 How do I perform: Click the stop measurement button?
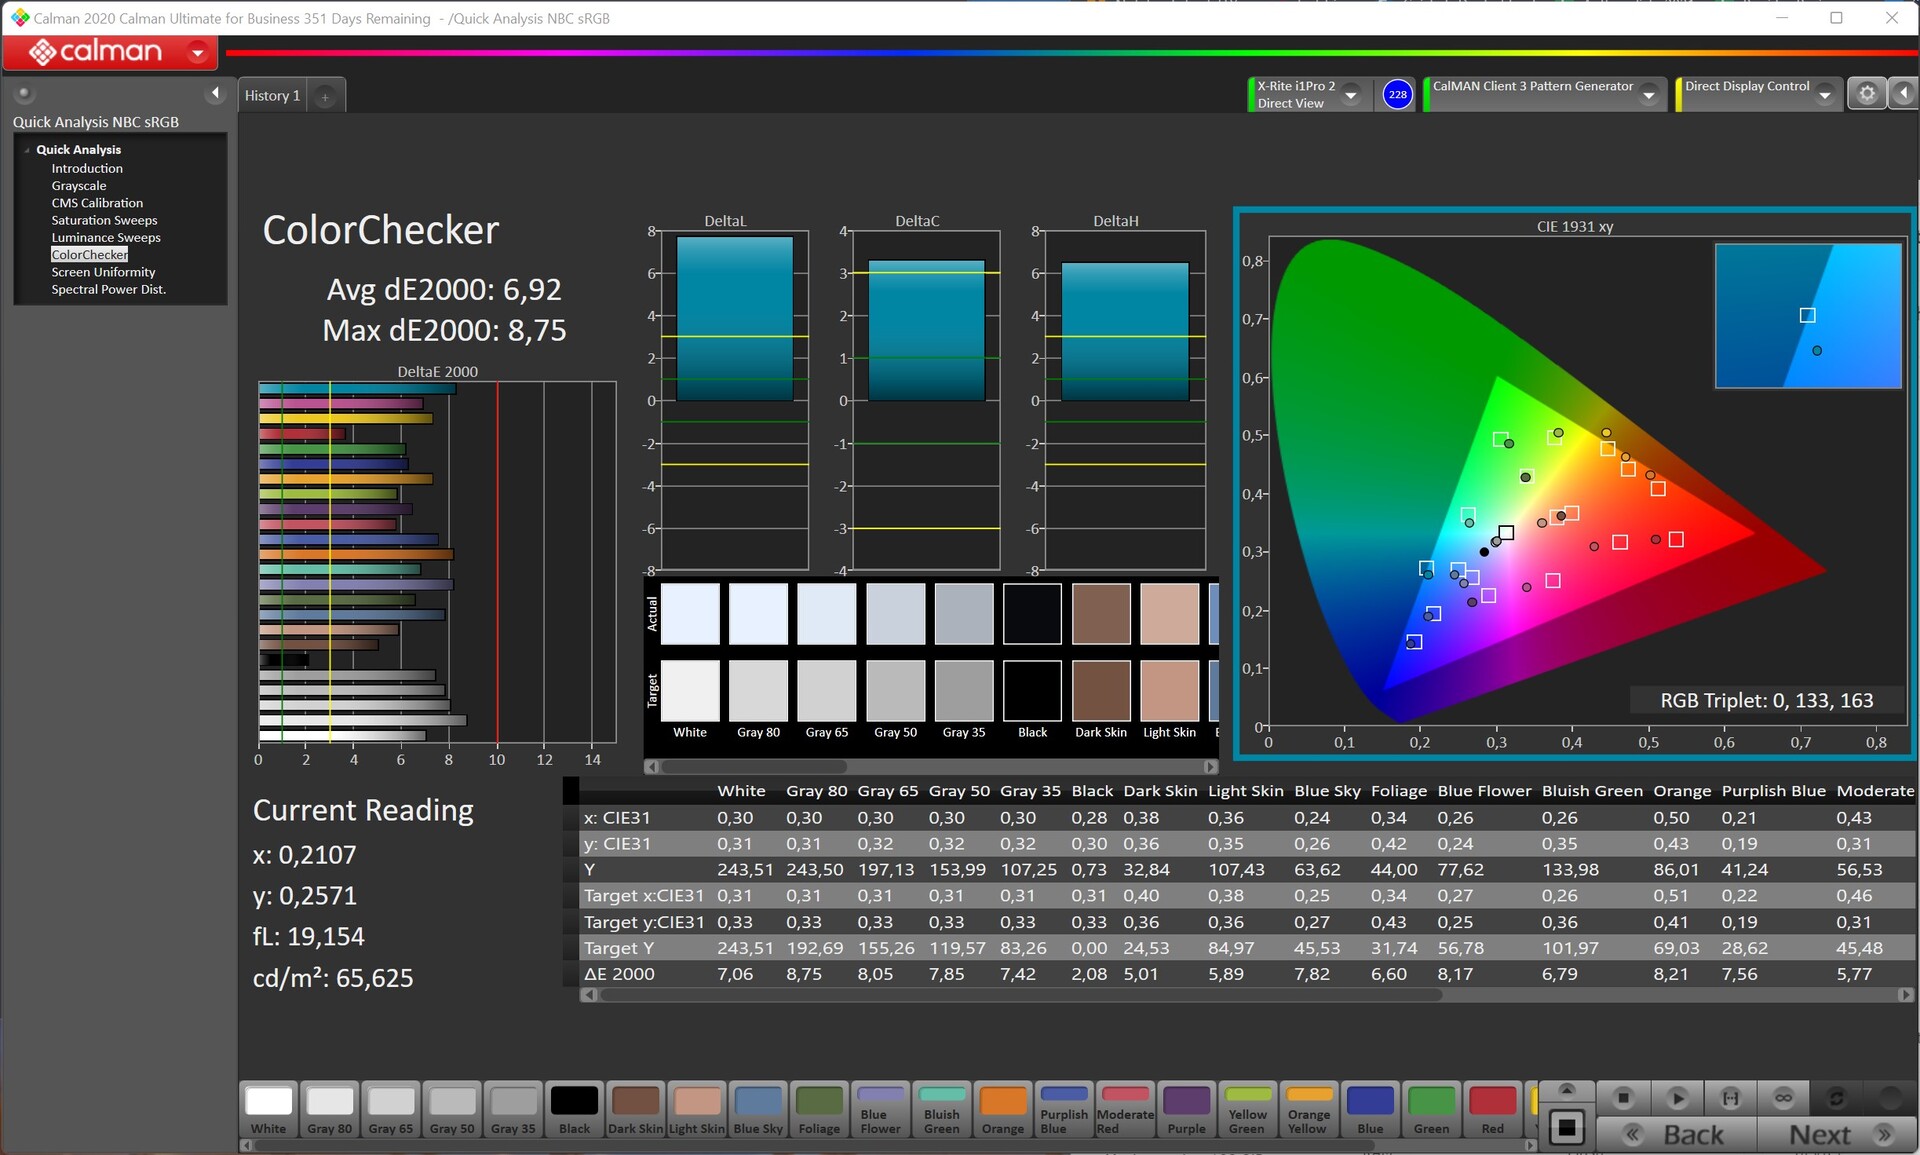tap(1623, 1098)
